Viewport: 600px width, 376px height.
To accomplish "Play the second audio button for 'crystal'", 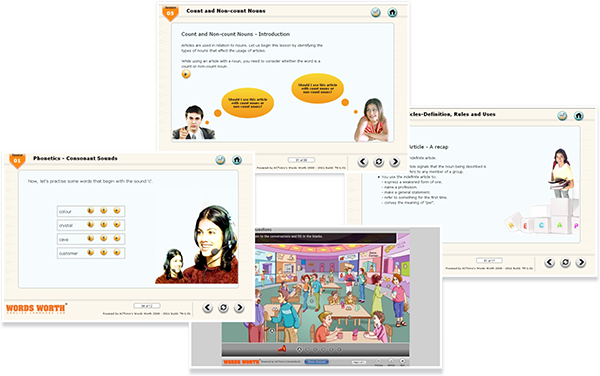I will [x=104, y=224].
